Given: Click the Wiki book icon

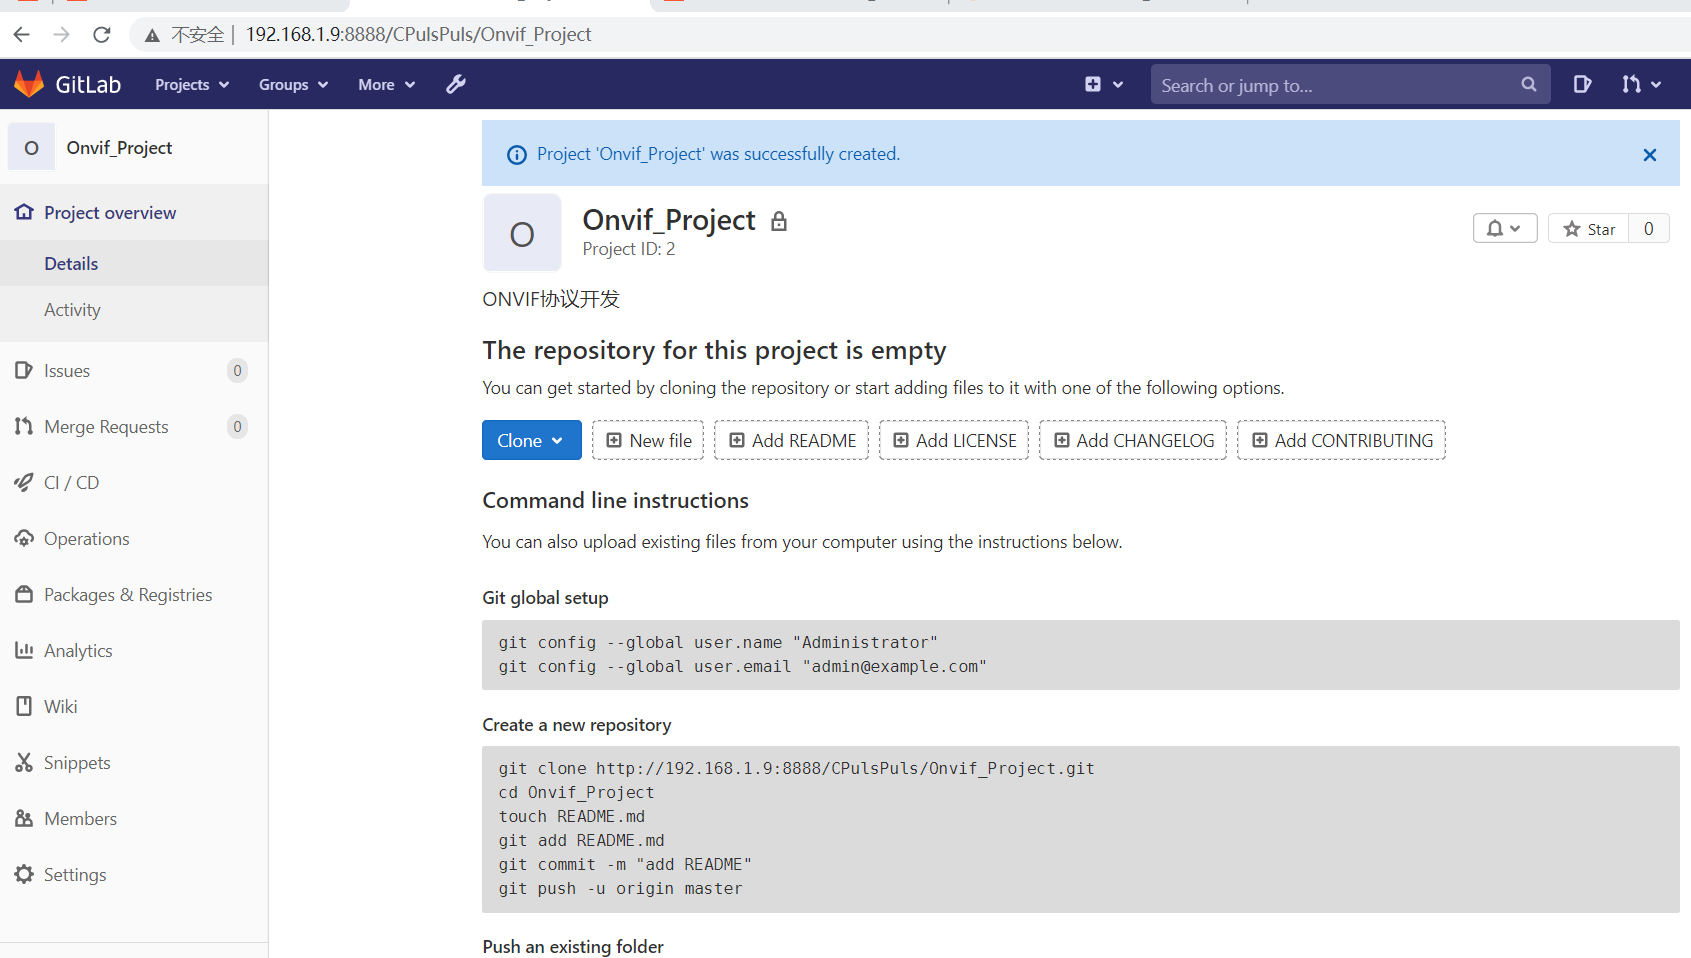Looking at the screenshot, I should (24, 706).
